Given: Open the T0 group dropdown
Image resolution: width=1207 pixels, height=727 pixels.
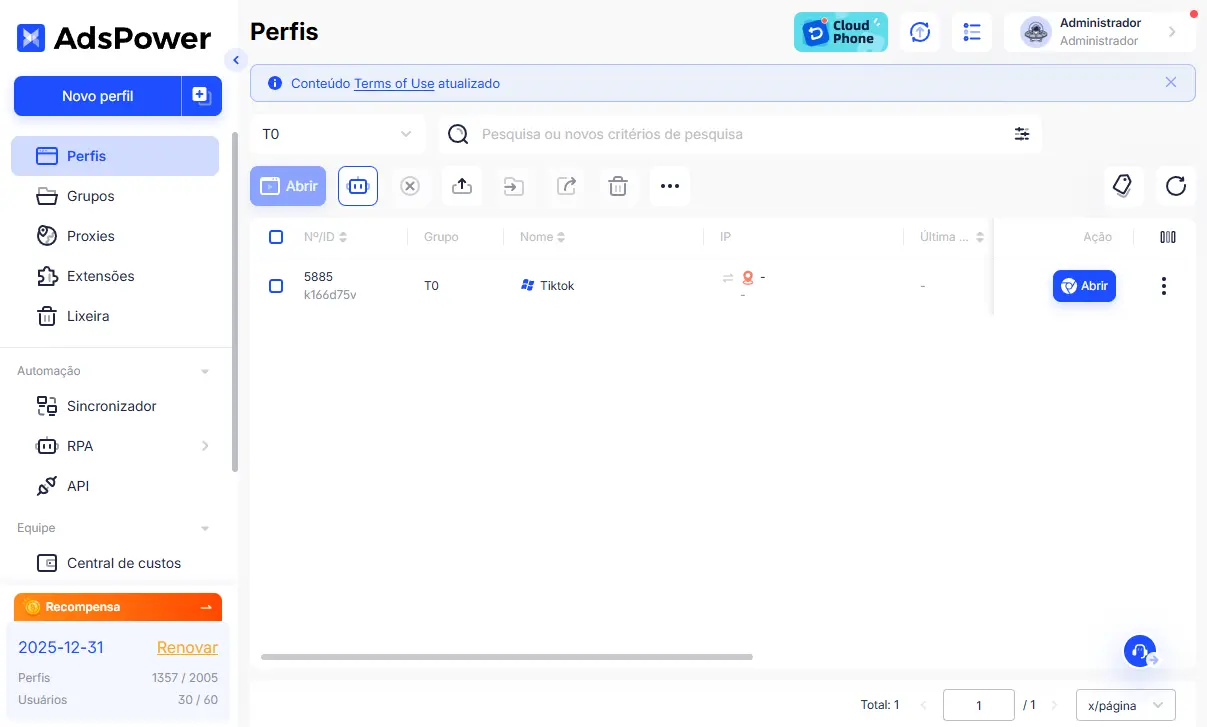Looking at the screenshot, I should [x=337, y=134].
